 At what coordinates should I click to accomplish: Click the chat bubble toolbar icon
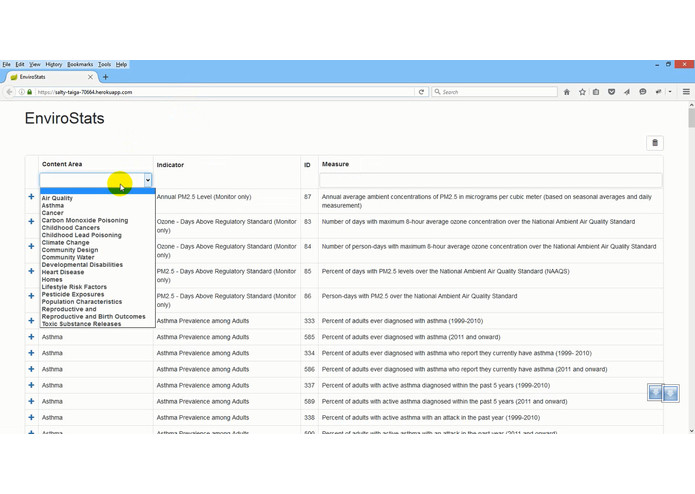643,92
